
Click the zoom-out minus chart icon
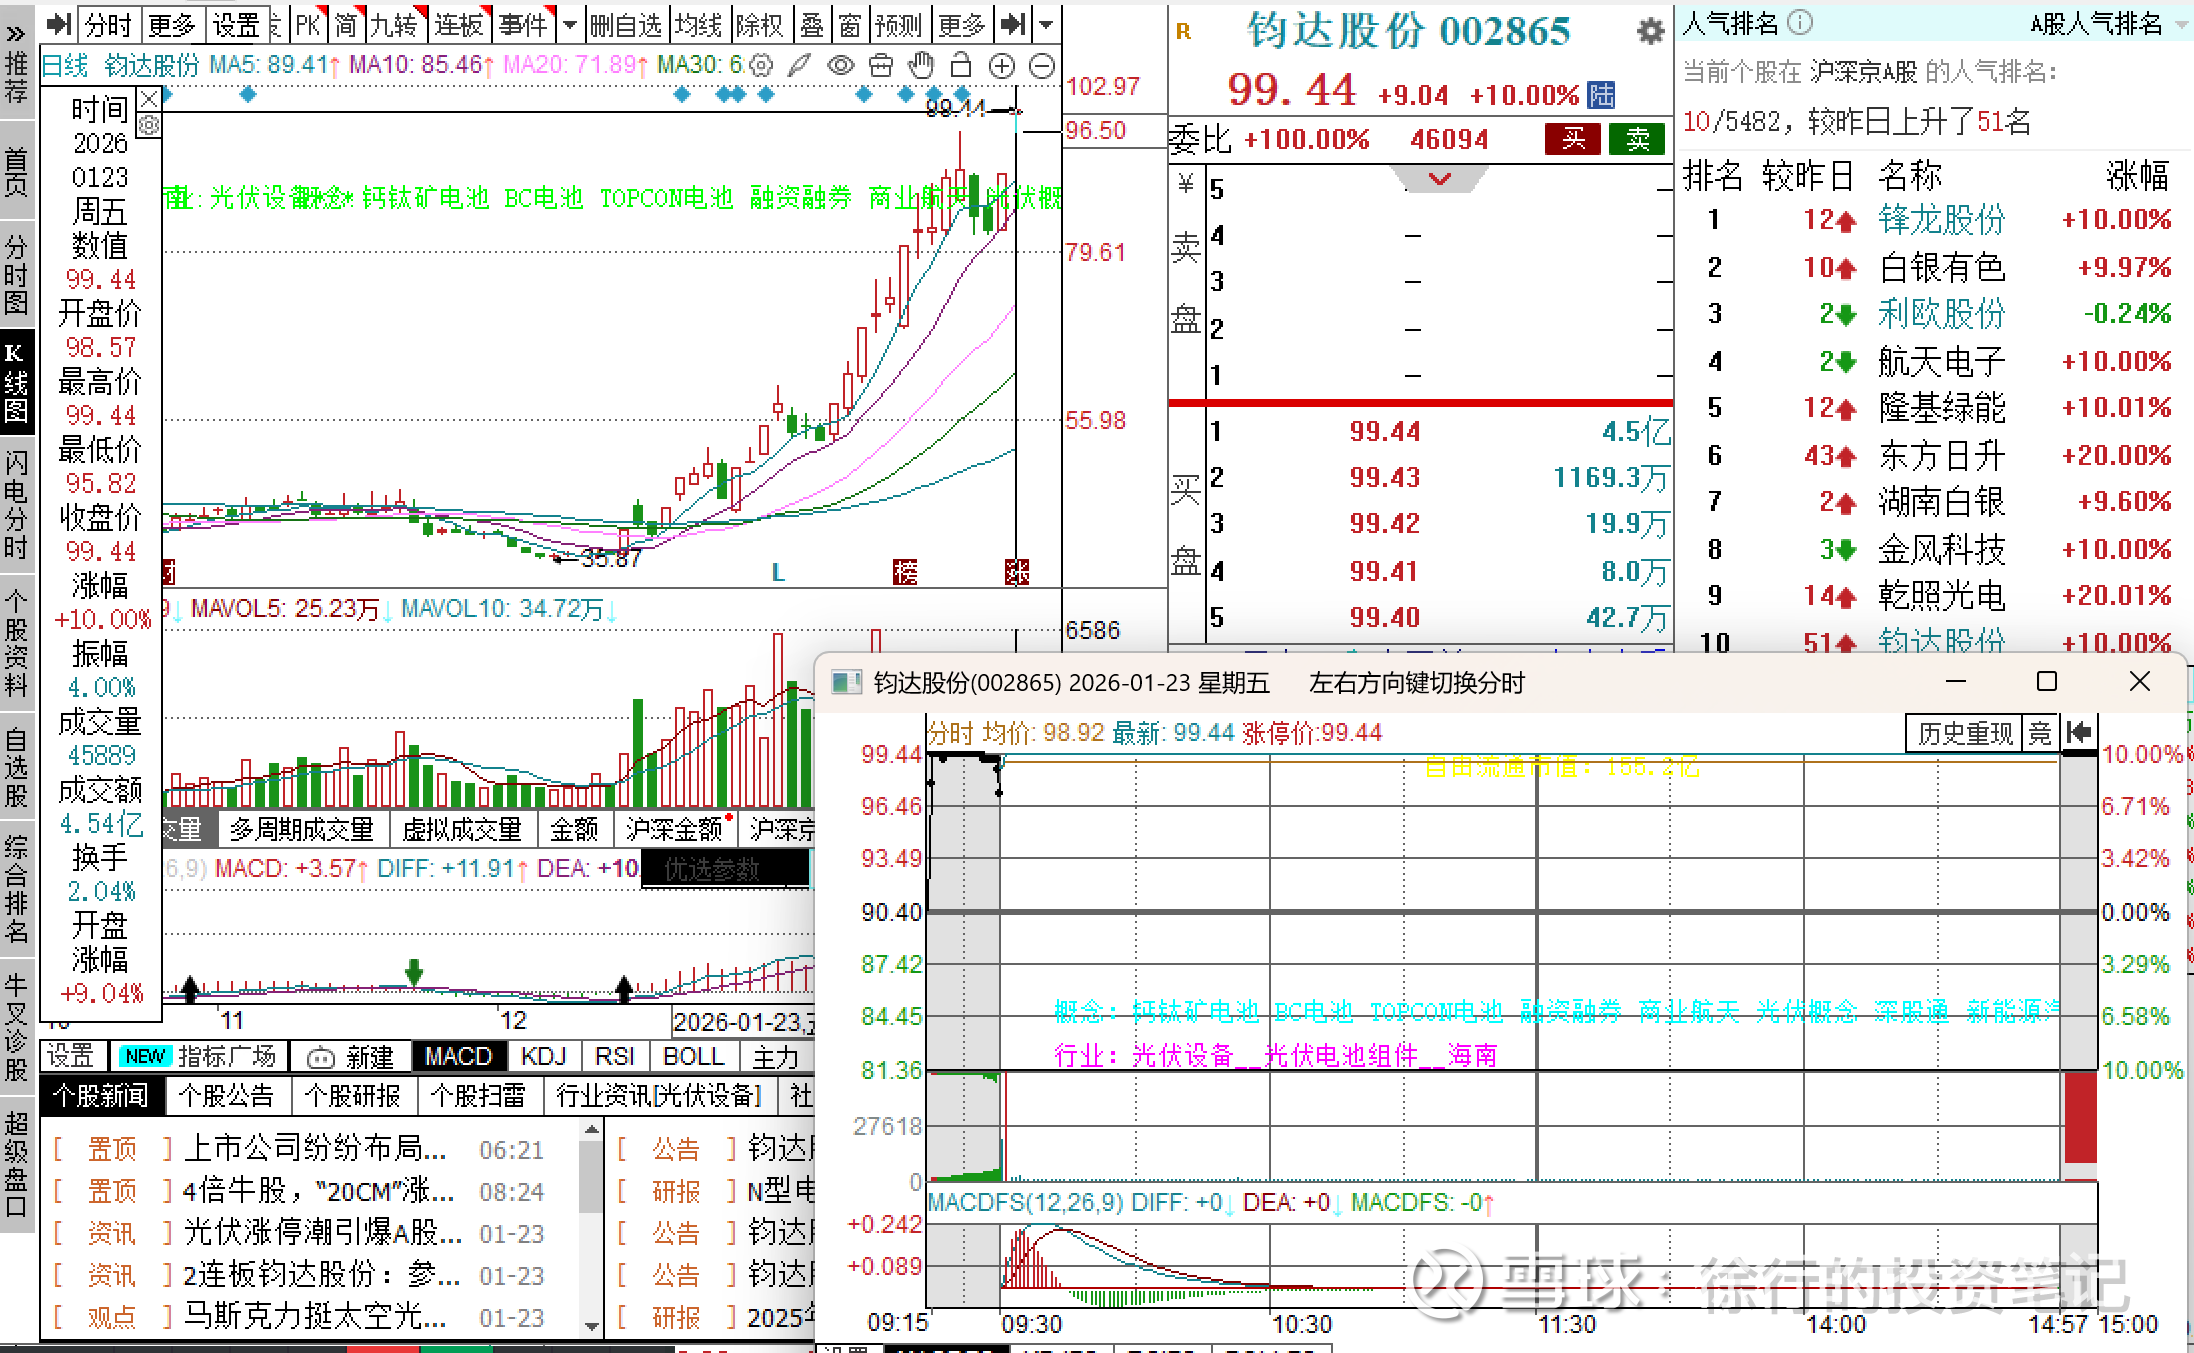pyautogui.click(x=1042, y=67)
